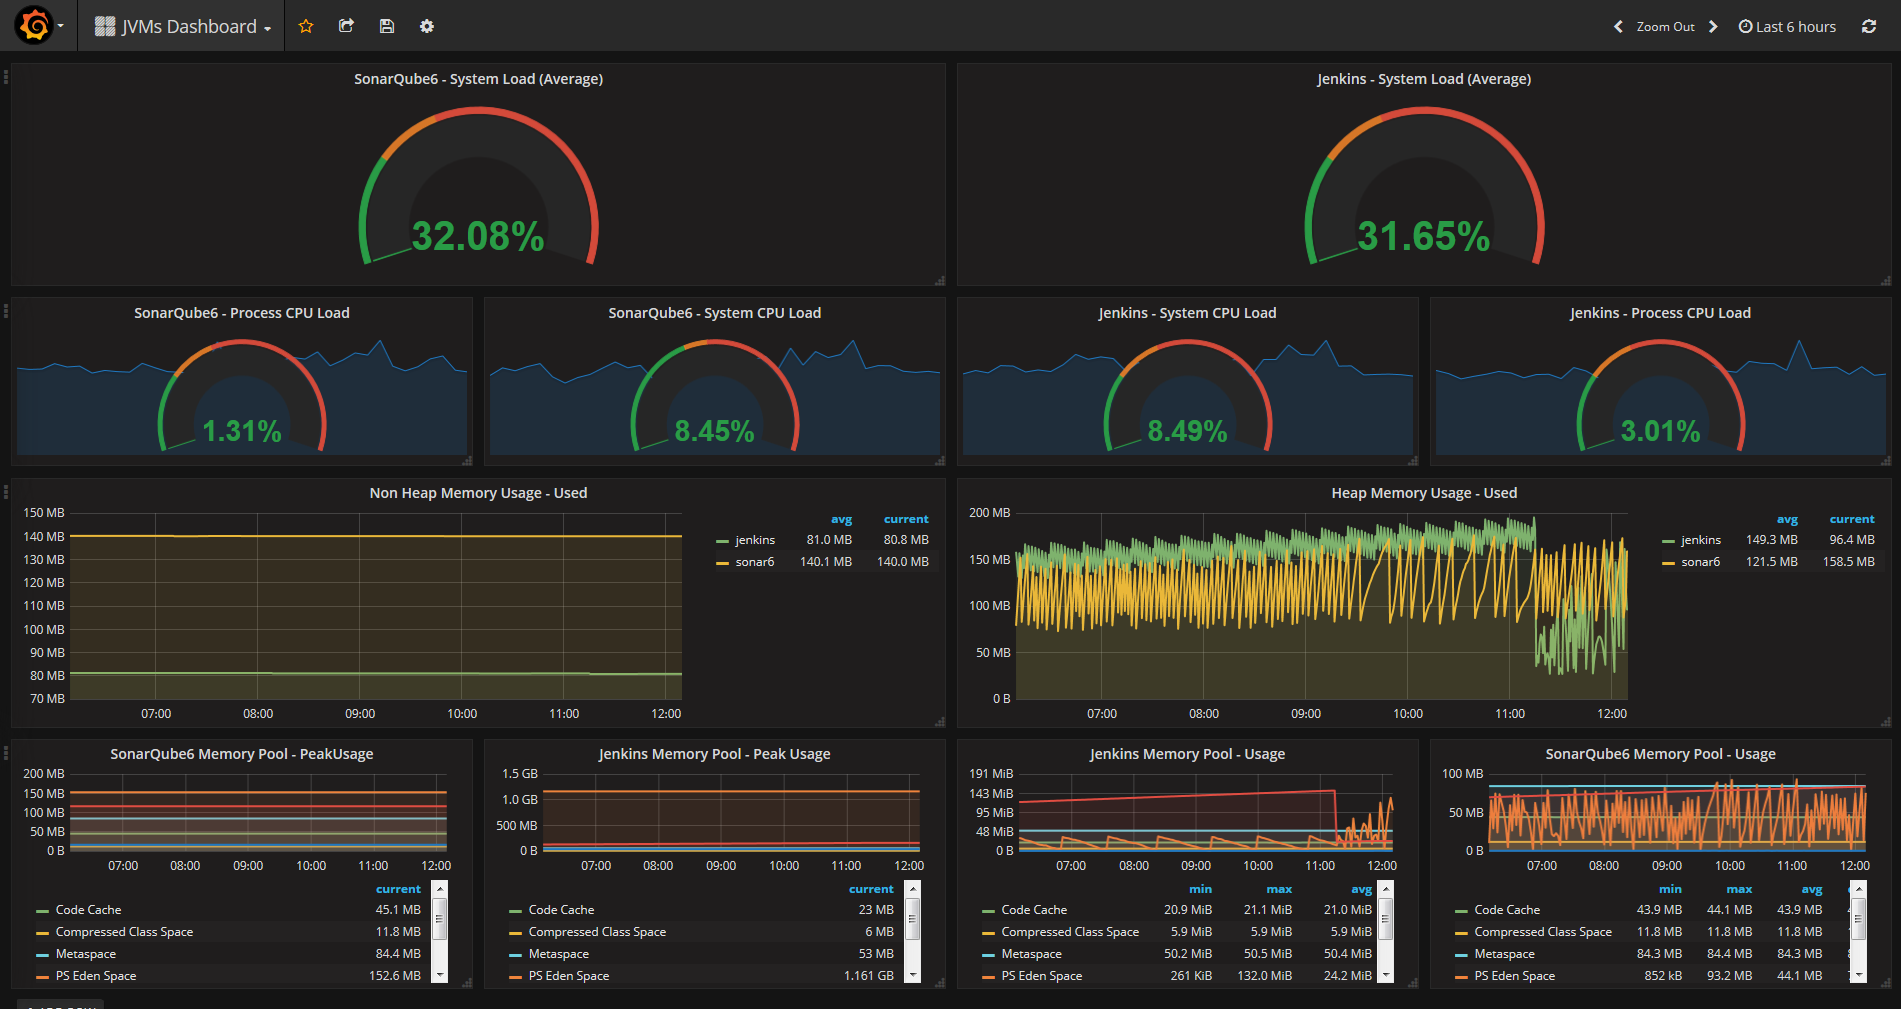Open Jenkins Memory Pool - Usage title menu
The image size is (1901, 1009).
(1187, 754)
